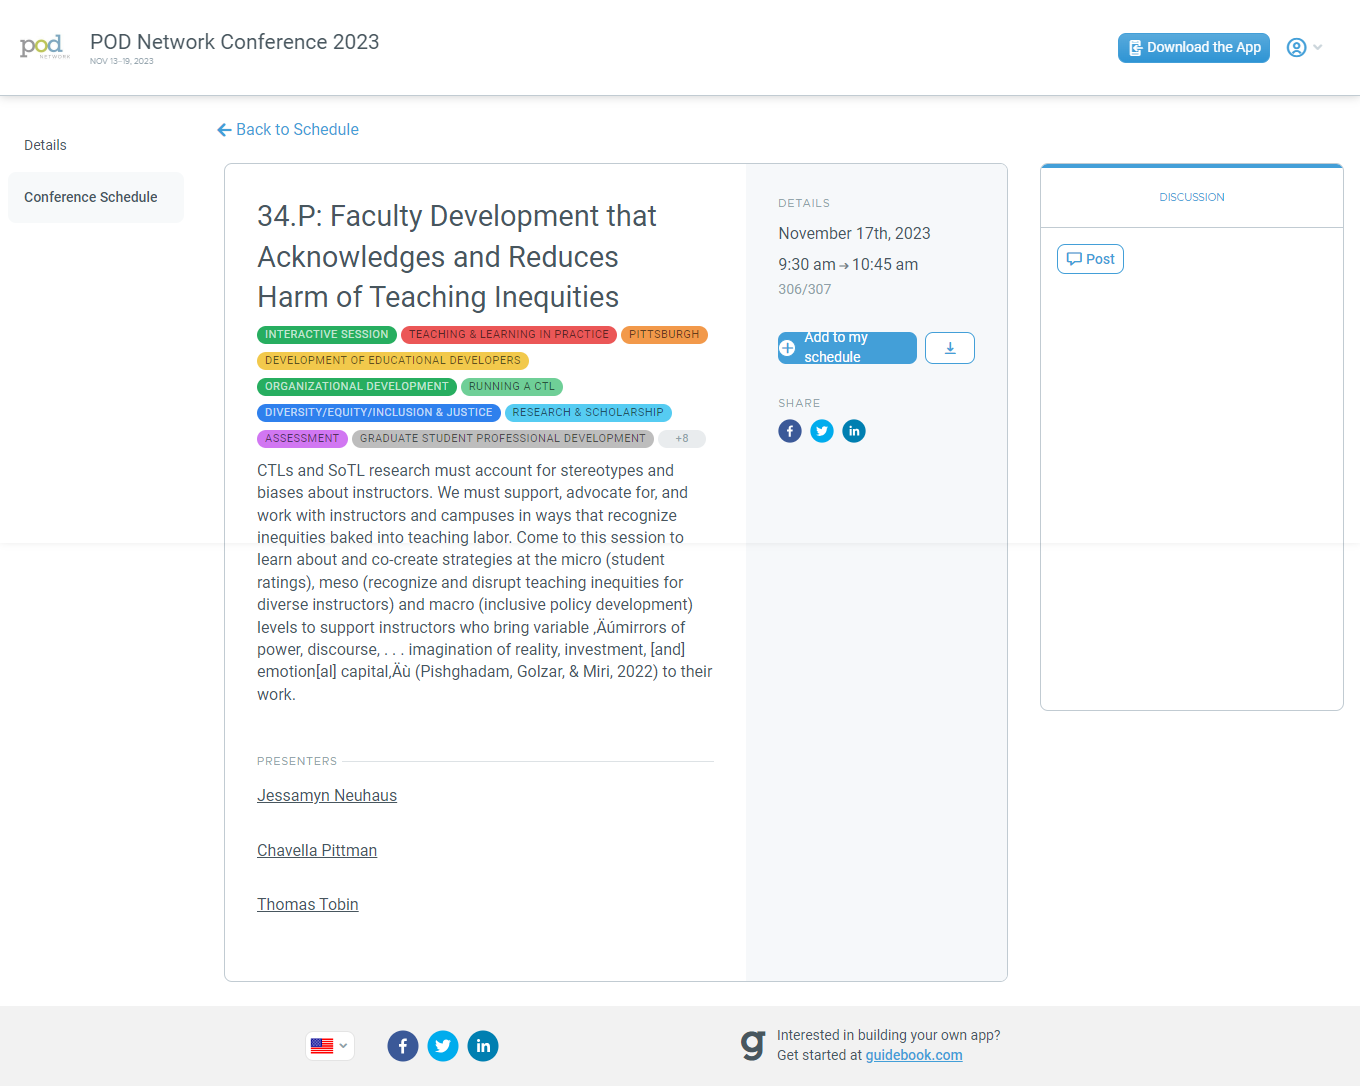Click the footer LinkedIn icon

(482, 1046)
